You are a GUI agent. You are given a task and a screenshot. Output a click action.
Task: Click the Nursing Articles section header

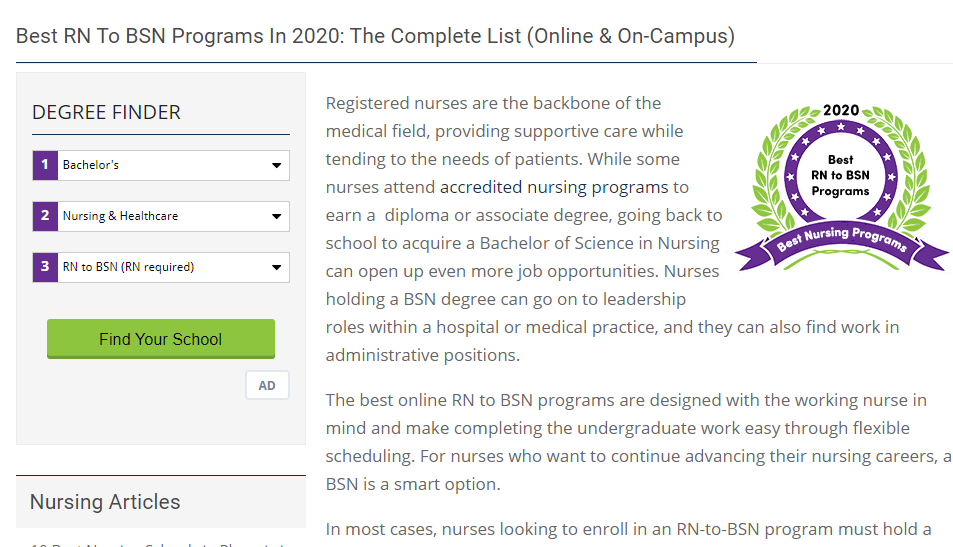click(x=105, y=502)
